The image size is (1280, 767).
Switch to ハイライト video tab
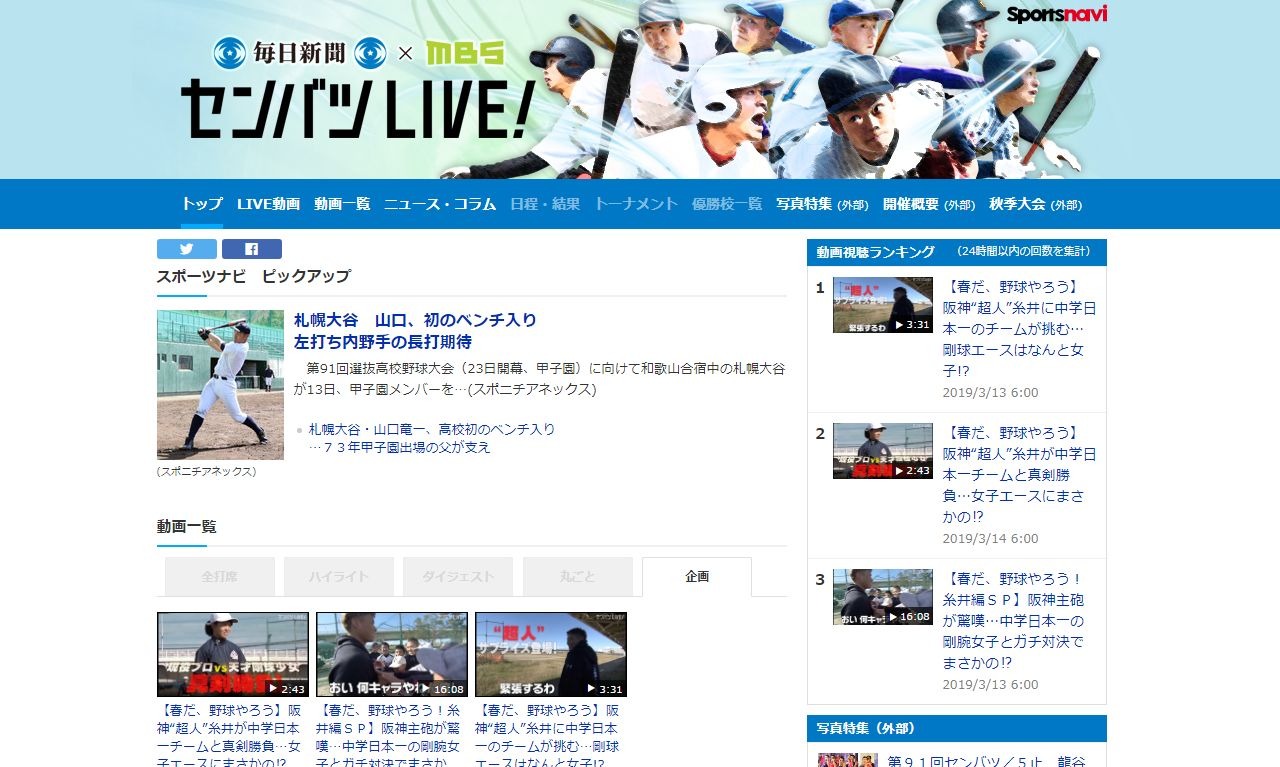[339, 577]
